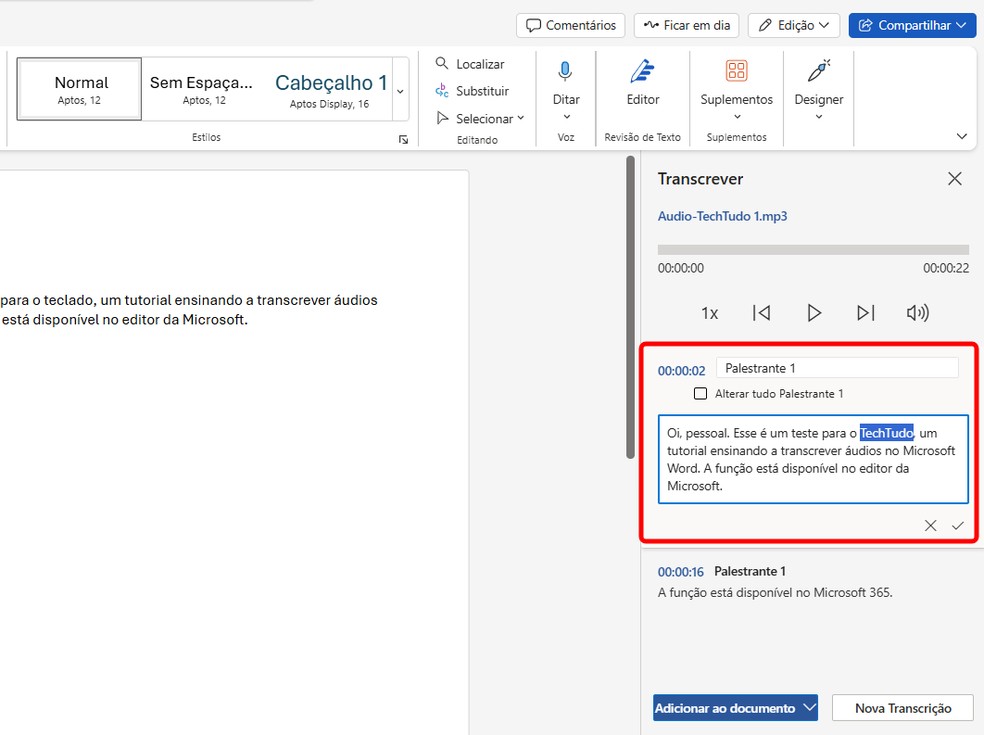Select the 'A função está disponível no Microsoft 365' segment
The height and width of the screenshot is (735, 984).
tap(775, 593)
